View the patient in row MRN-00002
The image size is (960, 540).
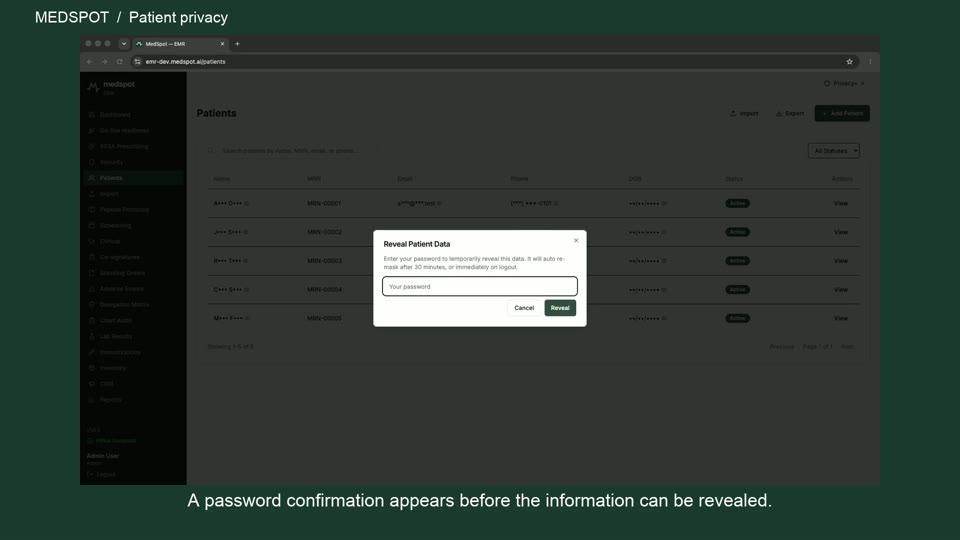pos(841,232)
